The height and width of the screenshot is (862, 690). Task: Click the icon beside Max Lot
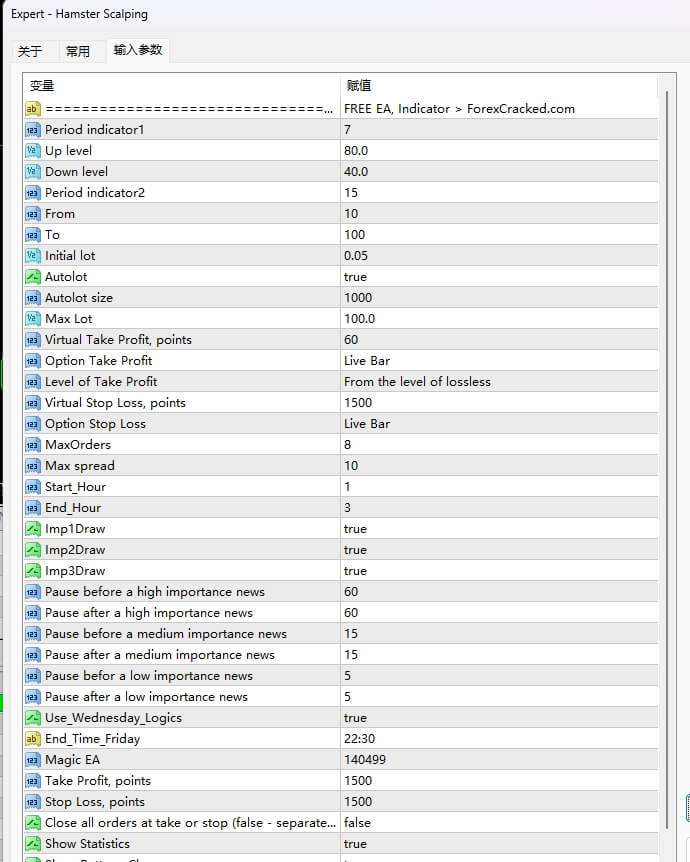32,319
